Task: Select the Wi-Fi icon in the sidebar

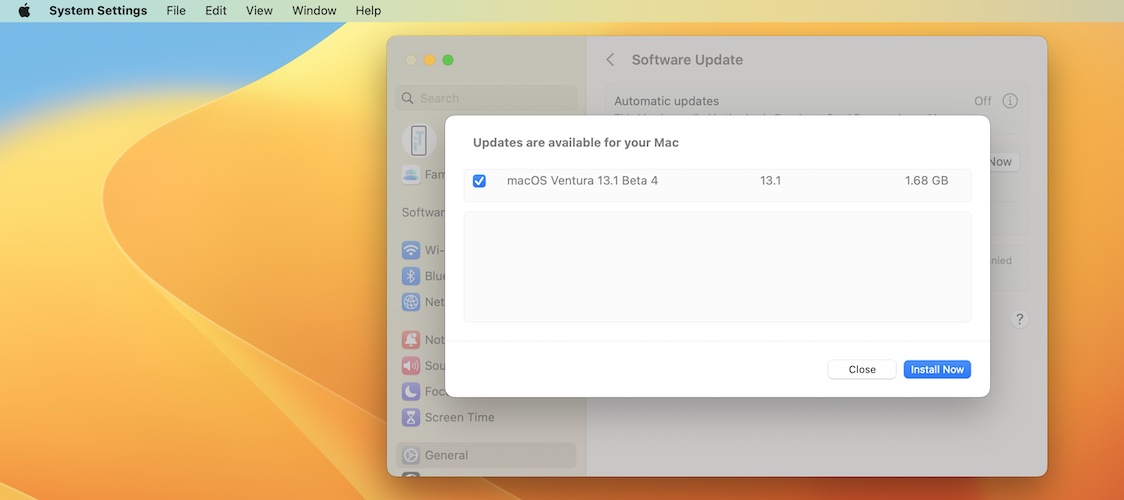Action: (411, 250)
